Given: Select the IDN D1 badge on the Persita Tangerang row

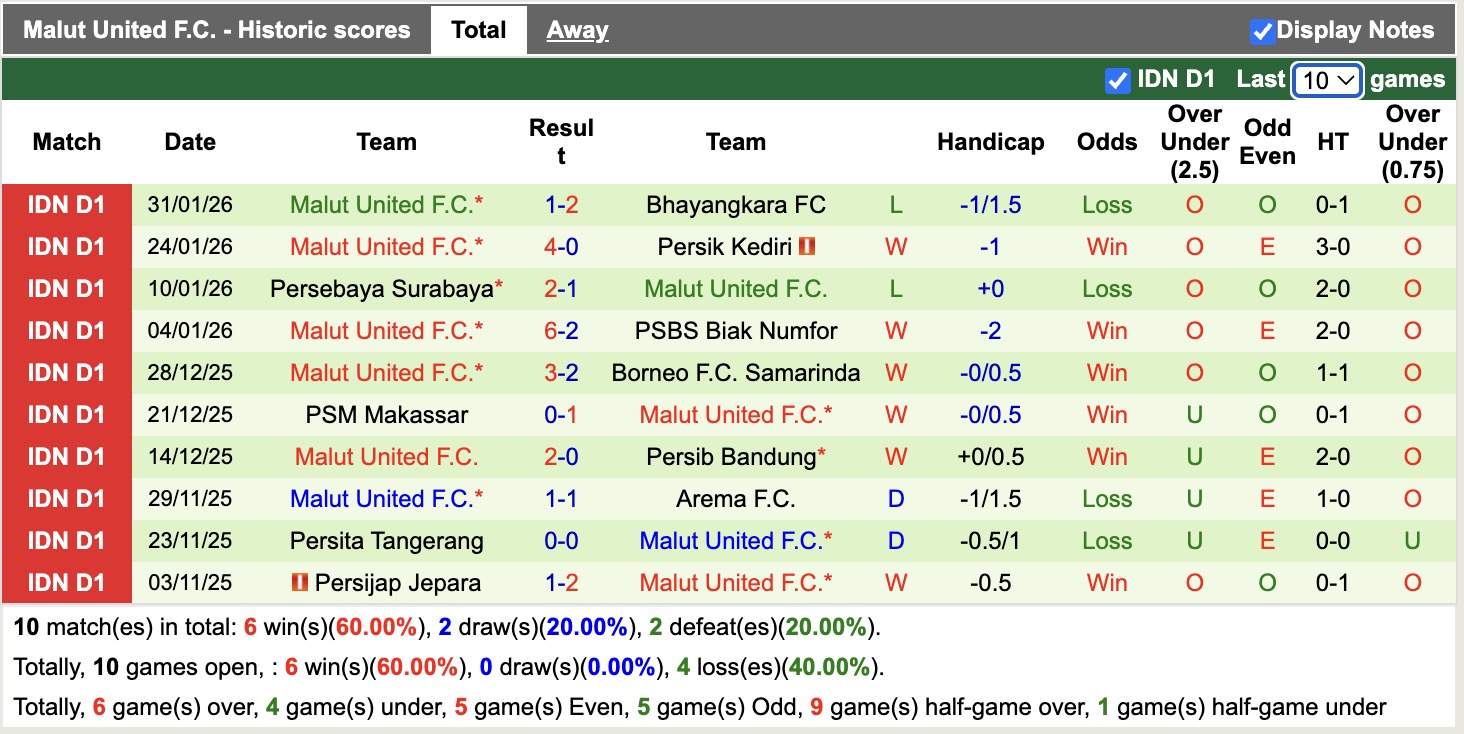Looking at the screenshot, I should [x=66, y=540].
